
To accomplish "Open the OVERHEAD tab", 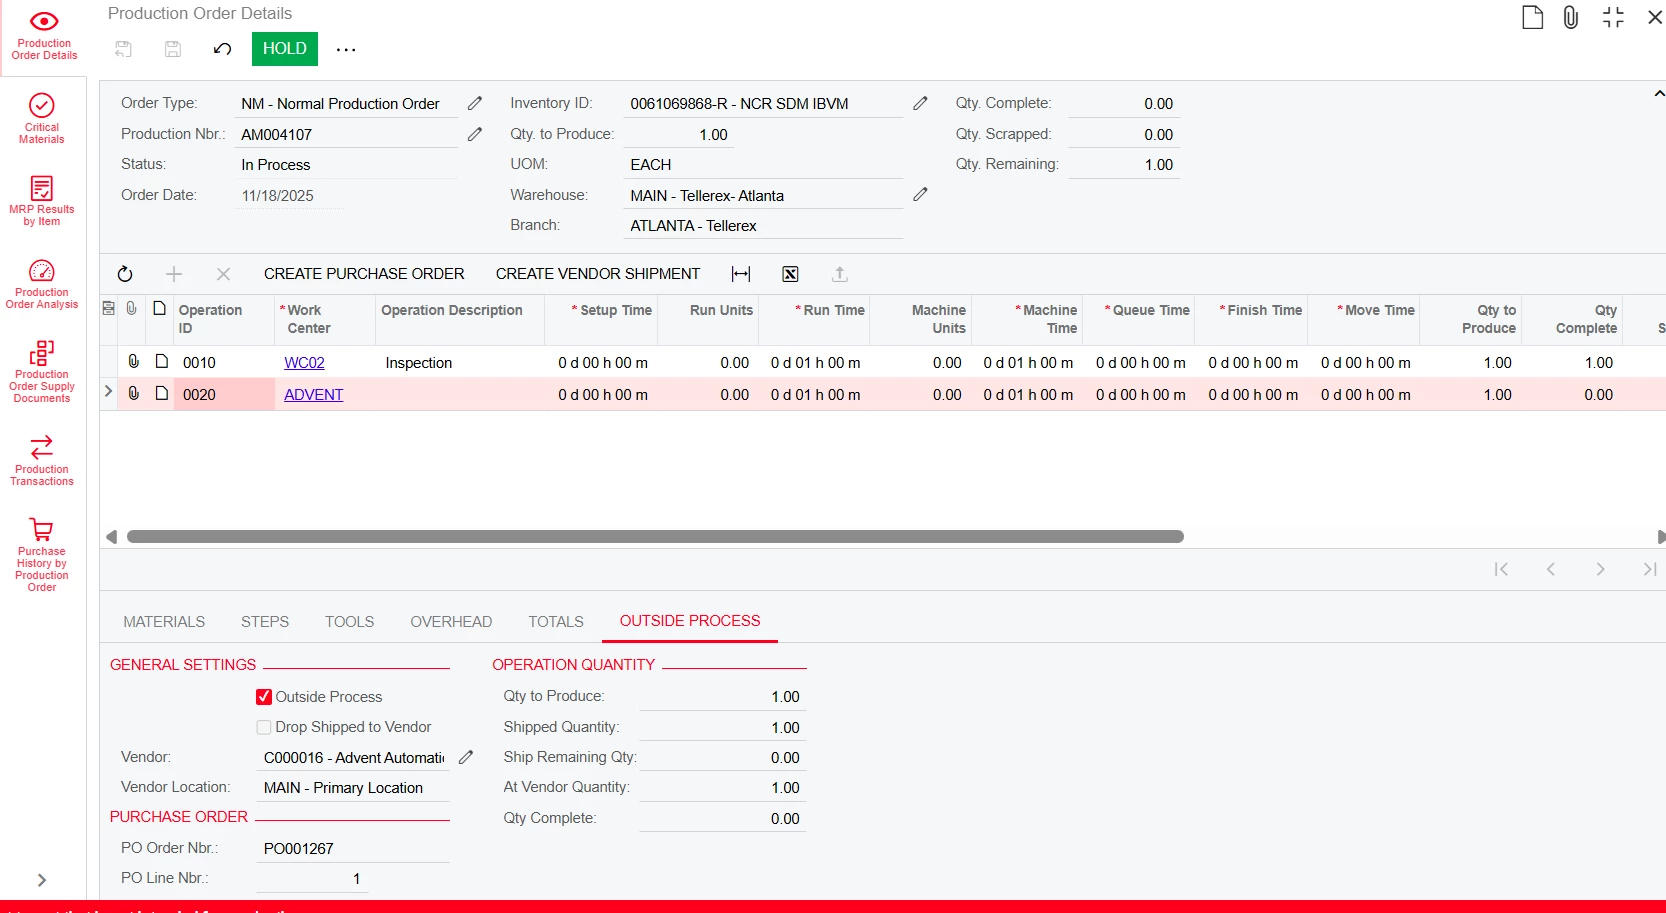I will [x=451, y=622].
